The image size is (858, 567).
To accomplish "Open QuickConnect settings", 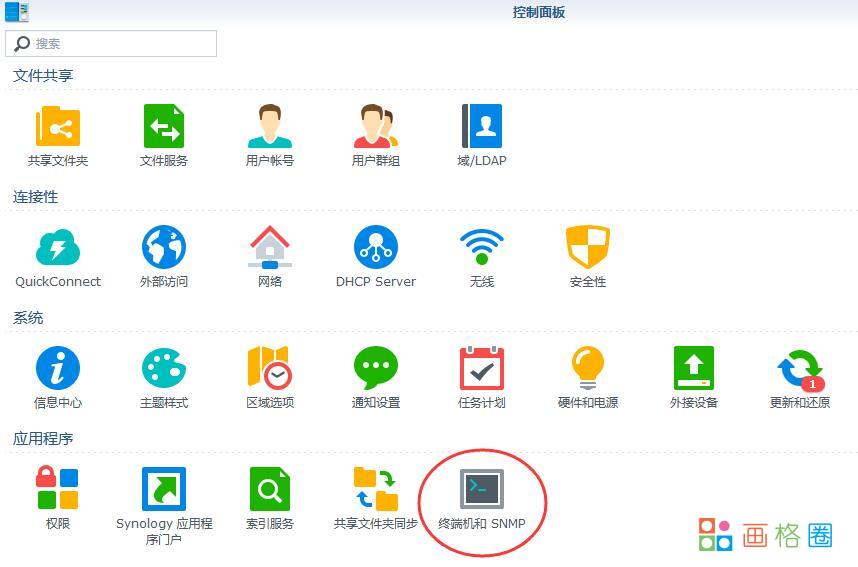I will 58,247.
